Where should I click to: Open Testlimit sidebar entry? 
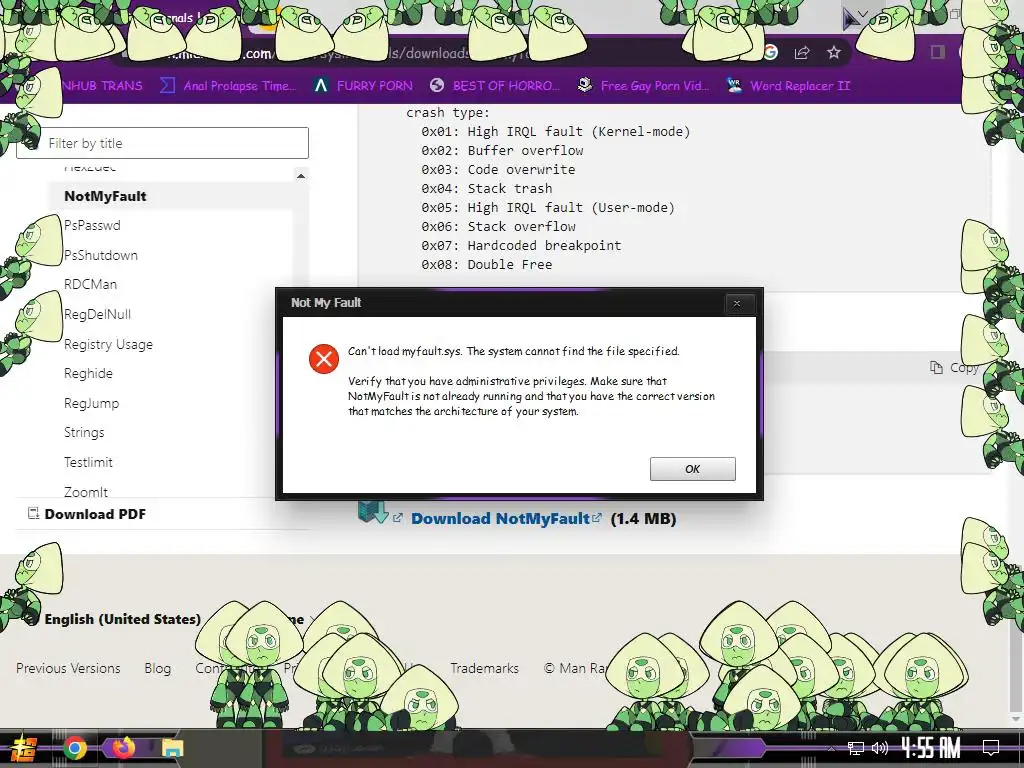coord(88,462)
